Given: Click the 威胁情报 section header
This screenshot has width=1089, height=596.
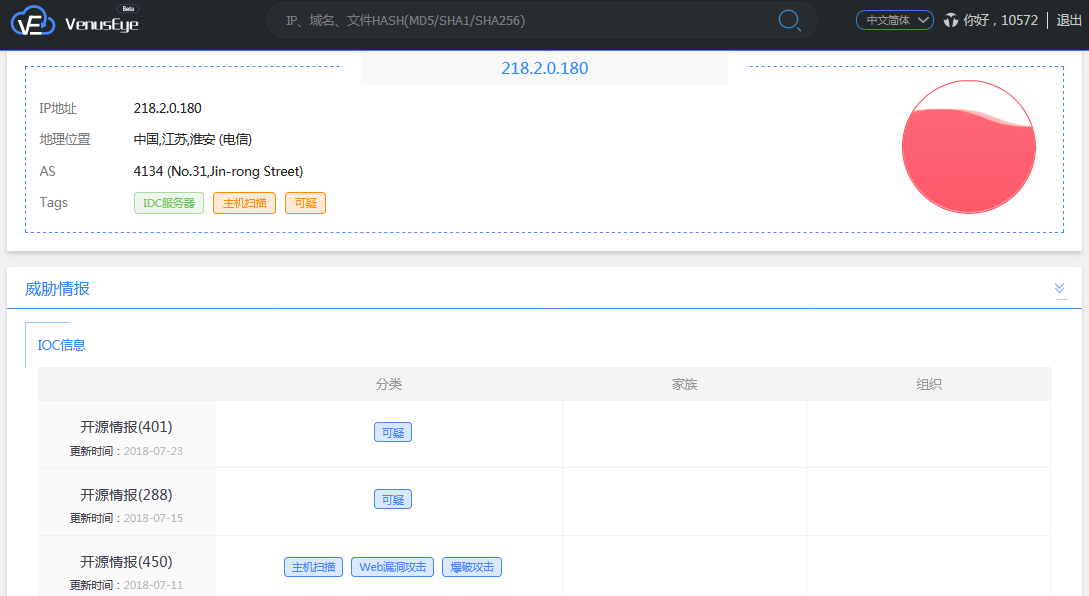Looking at the screenshot, I should [57, 289].
